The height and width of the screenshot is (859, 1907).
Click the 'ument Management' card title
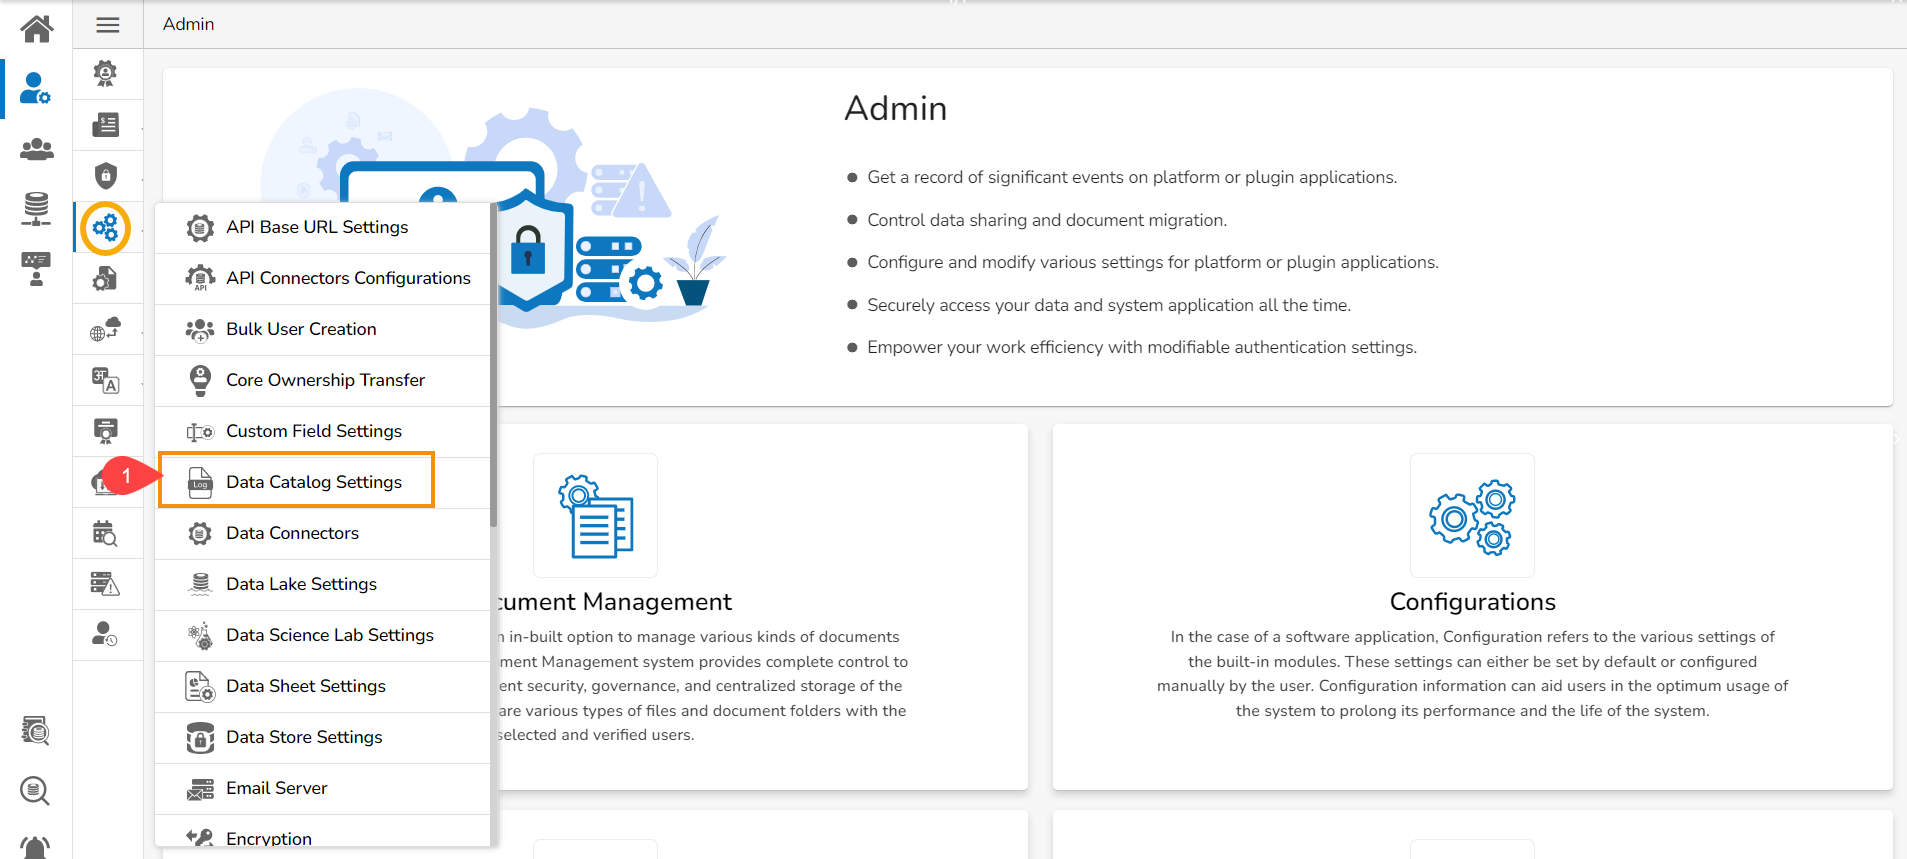pyautogui.click(x=615, y=602)
